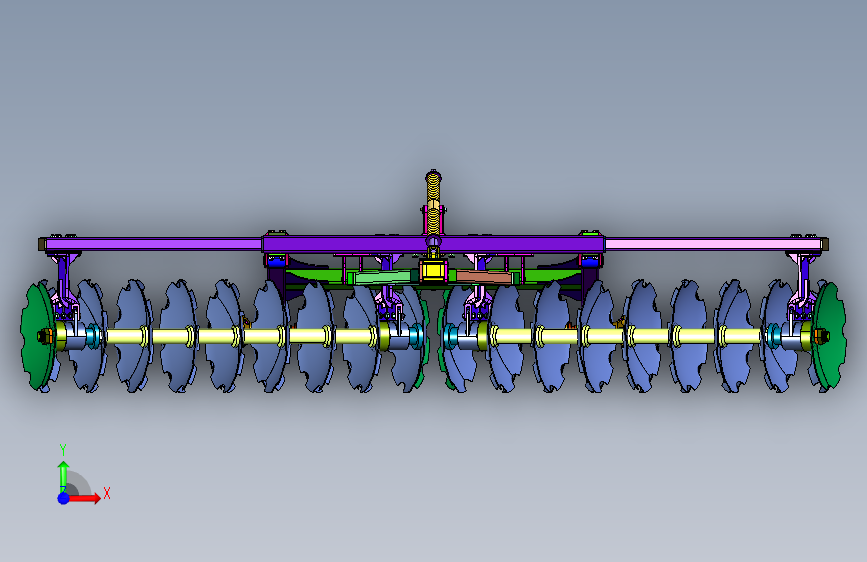Select the green end disc on the far left

[x=38, y=336]
